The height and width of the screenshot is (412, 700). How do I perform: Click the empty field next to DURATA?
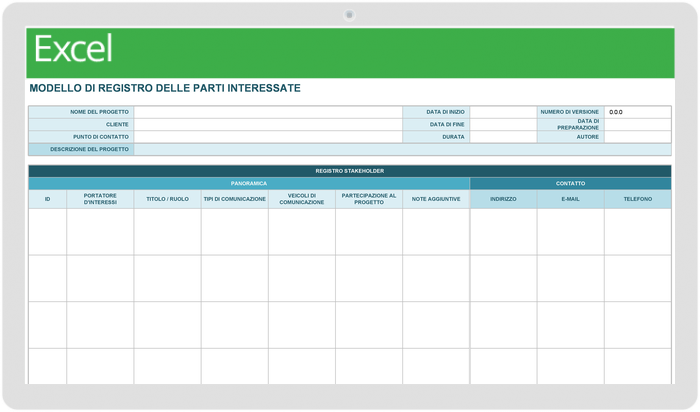[503, 137]
